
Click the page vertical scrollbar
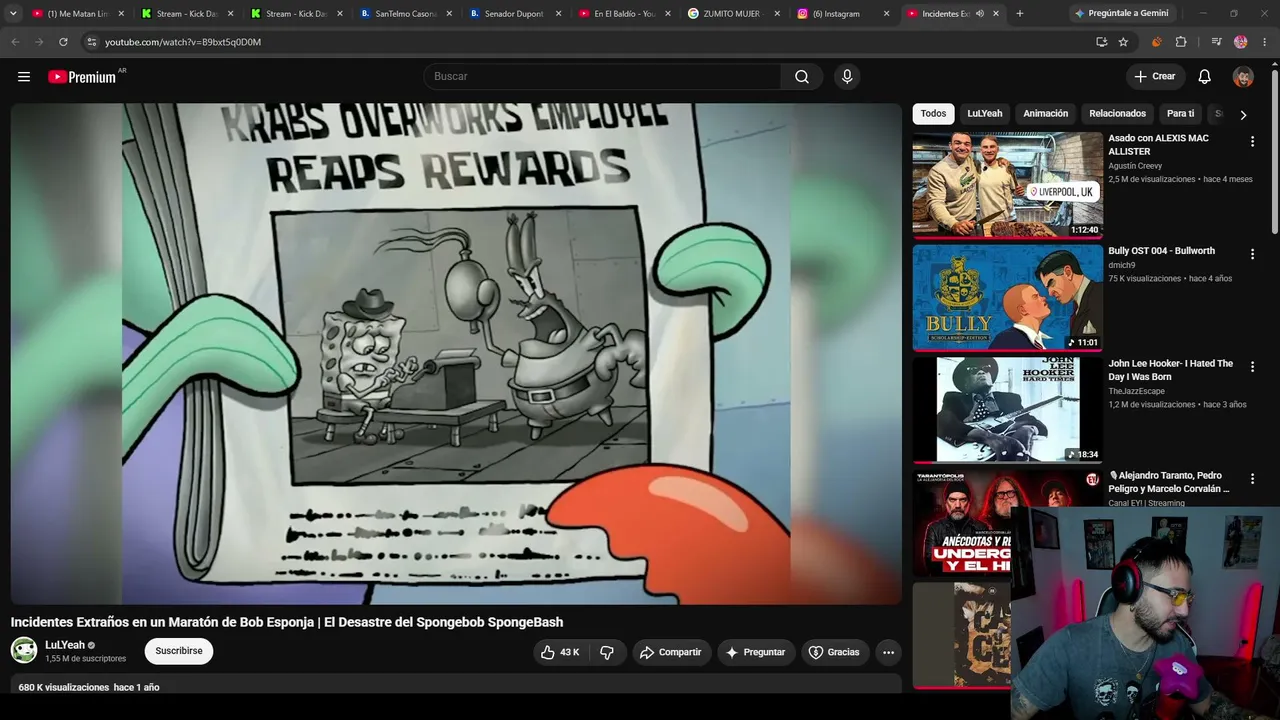pos(1275,150)
